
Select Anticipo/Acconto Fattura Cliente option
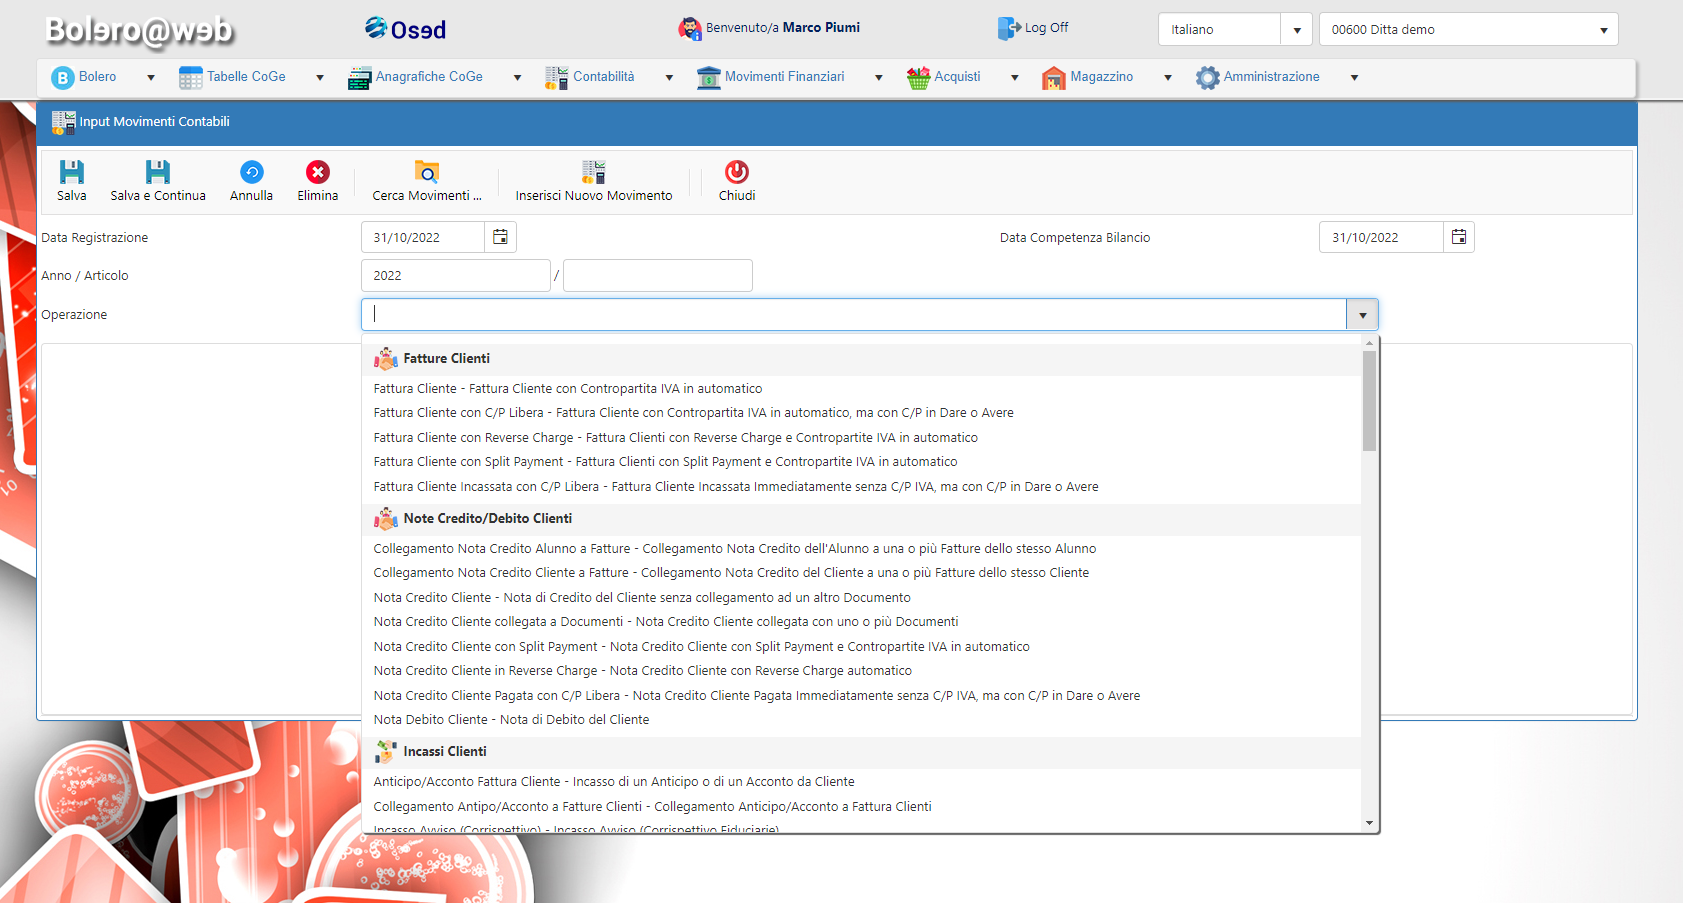click(861, 782)
